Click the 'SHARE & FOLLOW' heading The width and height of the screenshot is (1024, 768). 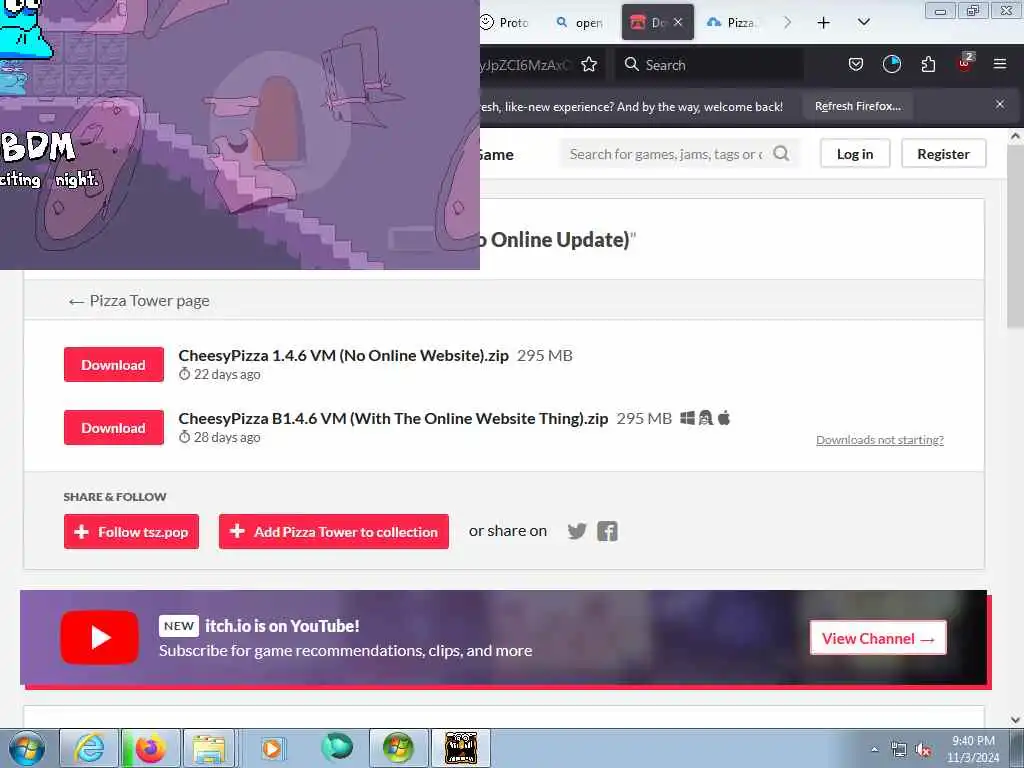pyautogui.click(x=115, y=496)
